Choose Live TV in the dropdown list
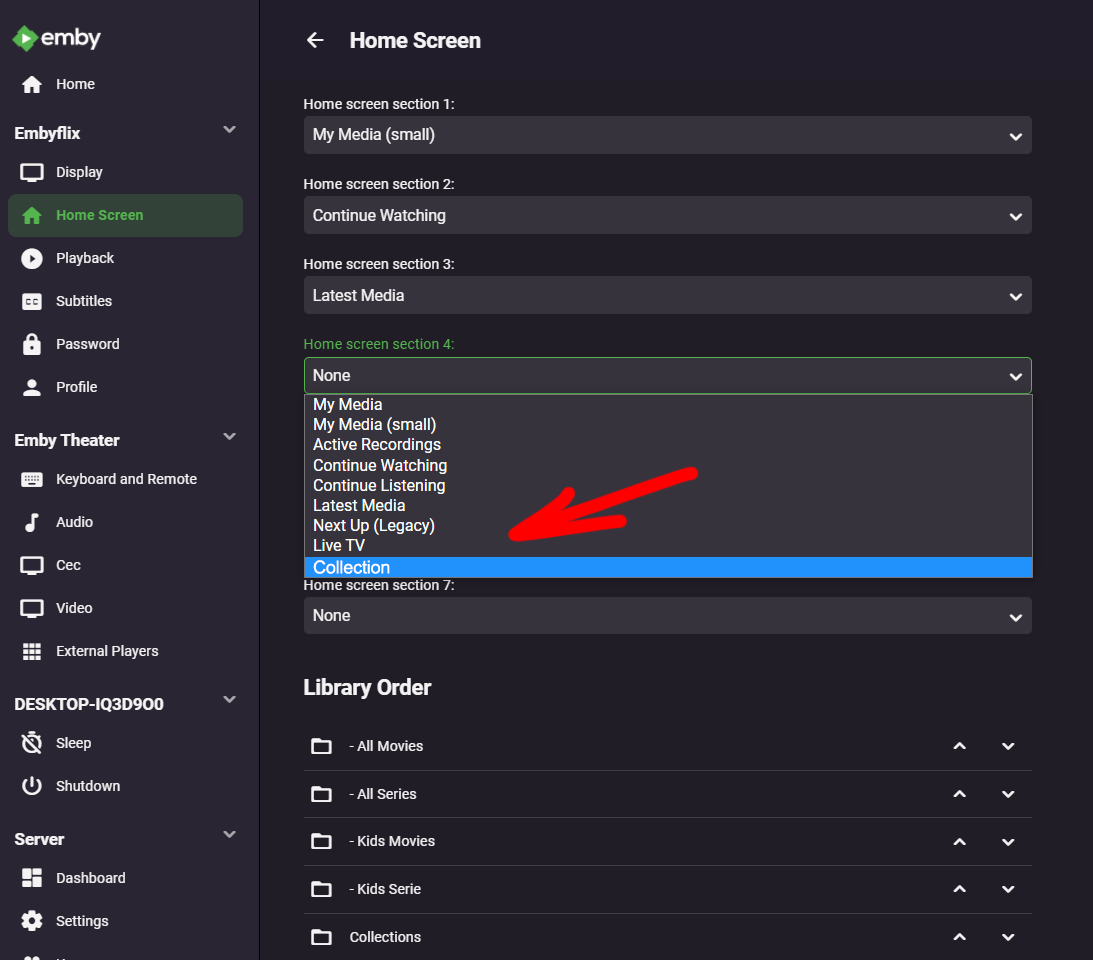The width and height of the screenshot is (1093, 960). click(339, 545)
